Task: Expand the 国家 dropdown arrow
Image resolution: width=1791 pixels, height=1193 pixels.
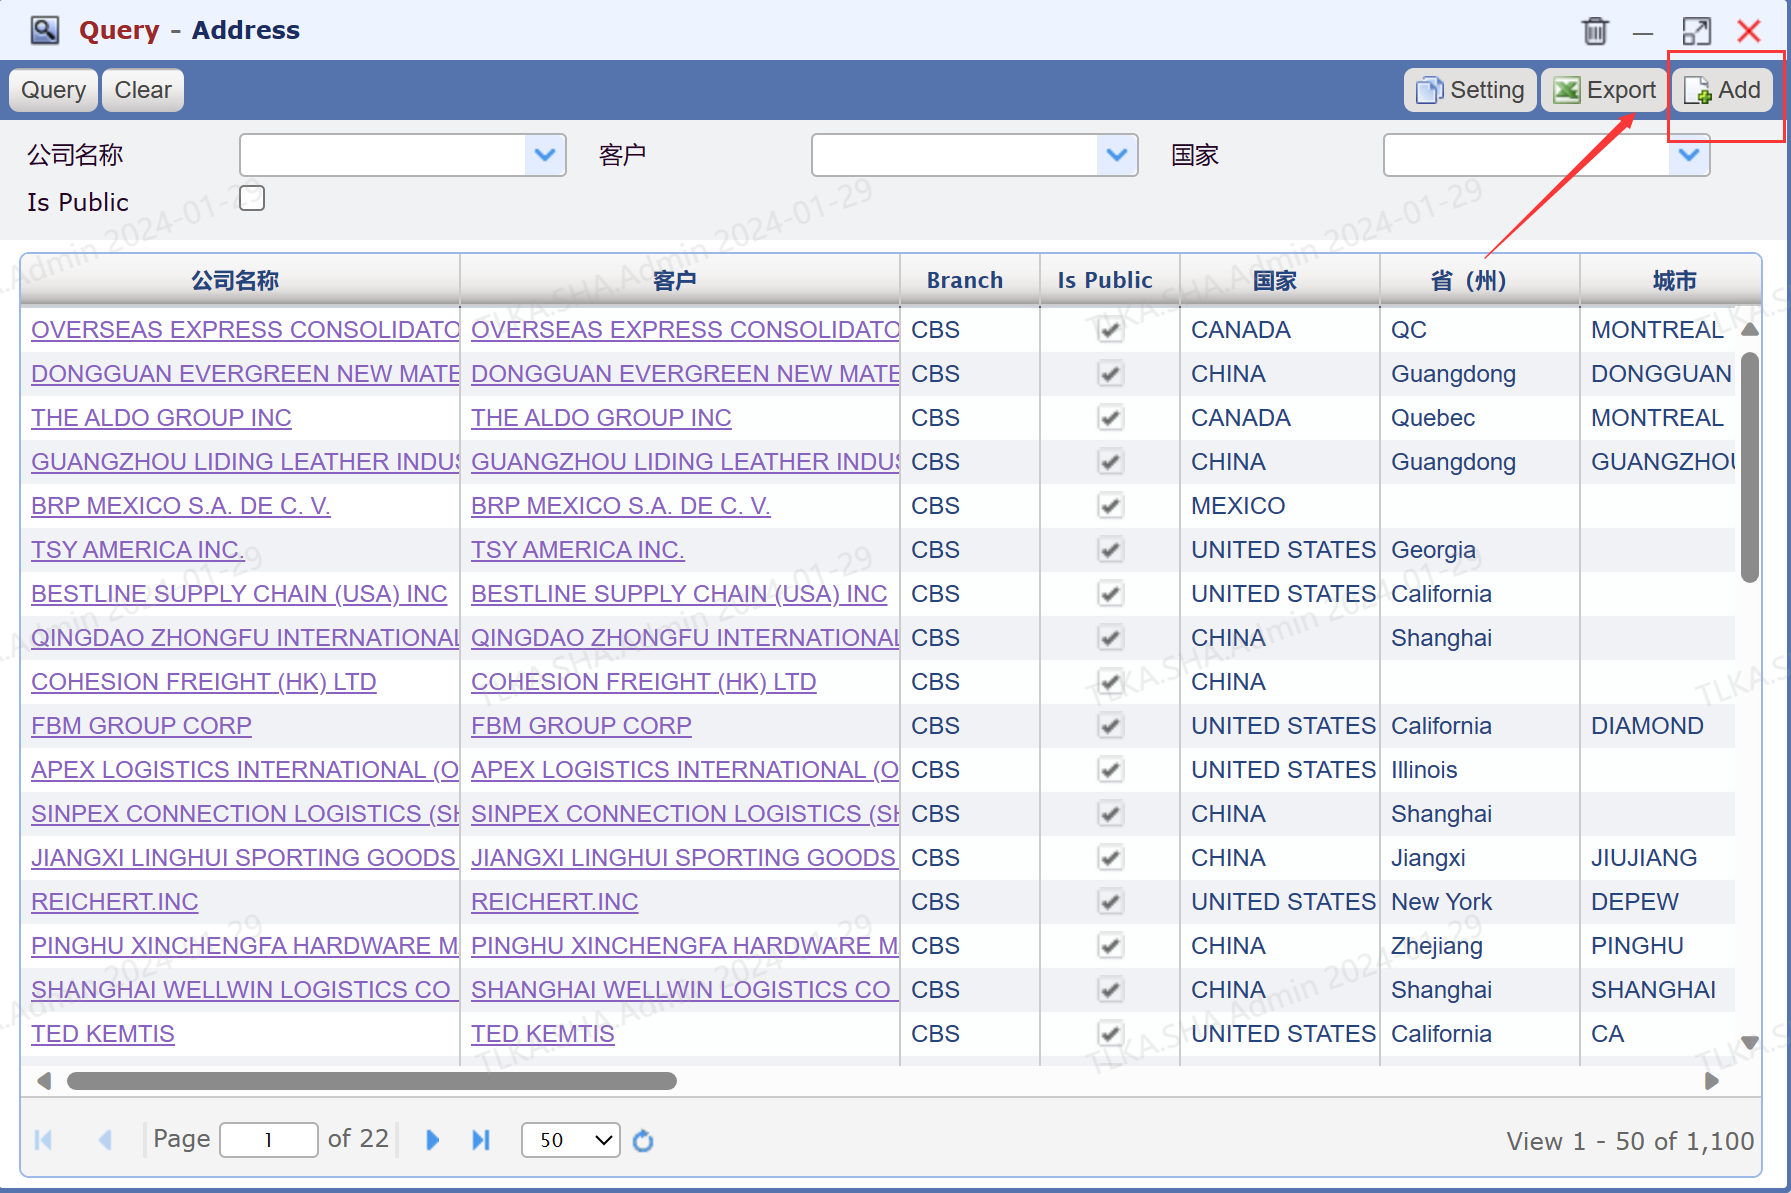Action: [1689, 155]
